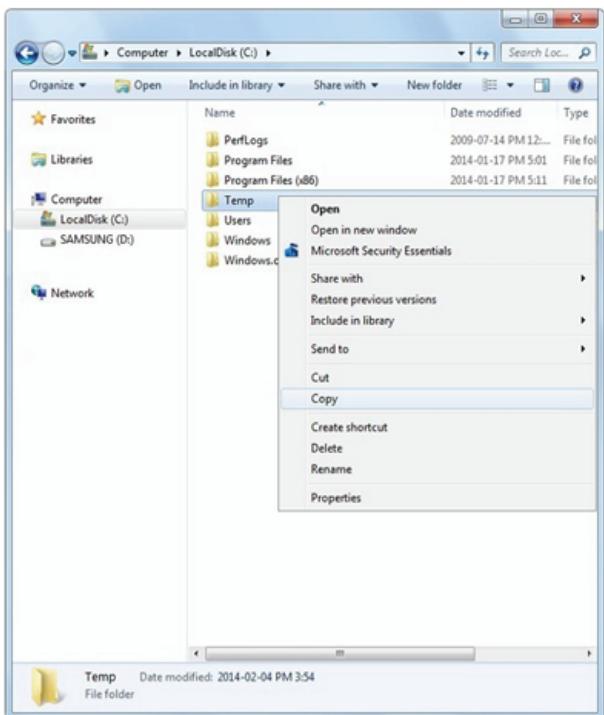The width and height of the screenshot is (604, 715).
Task: Open the Organize dropdown menu
Action: [57, 85]
